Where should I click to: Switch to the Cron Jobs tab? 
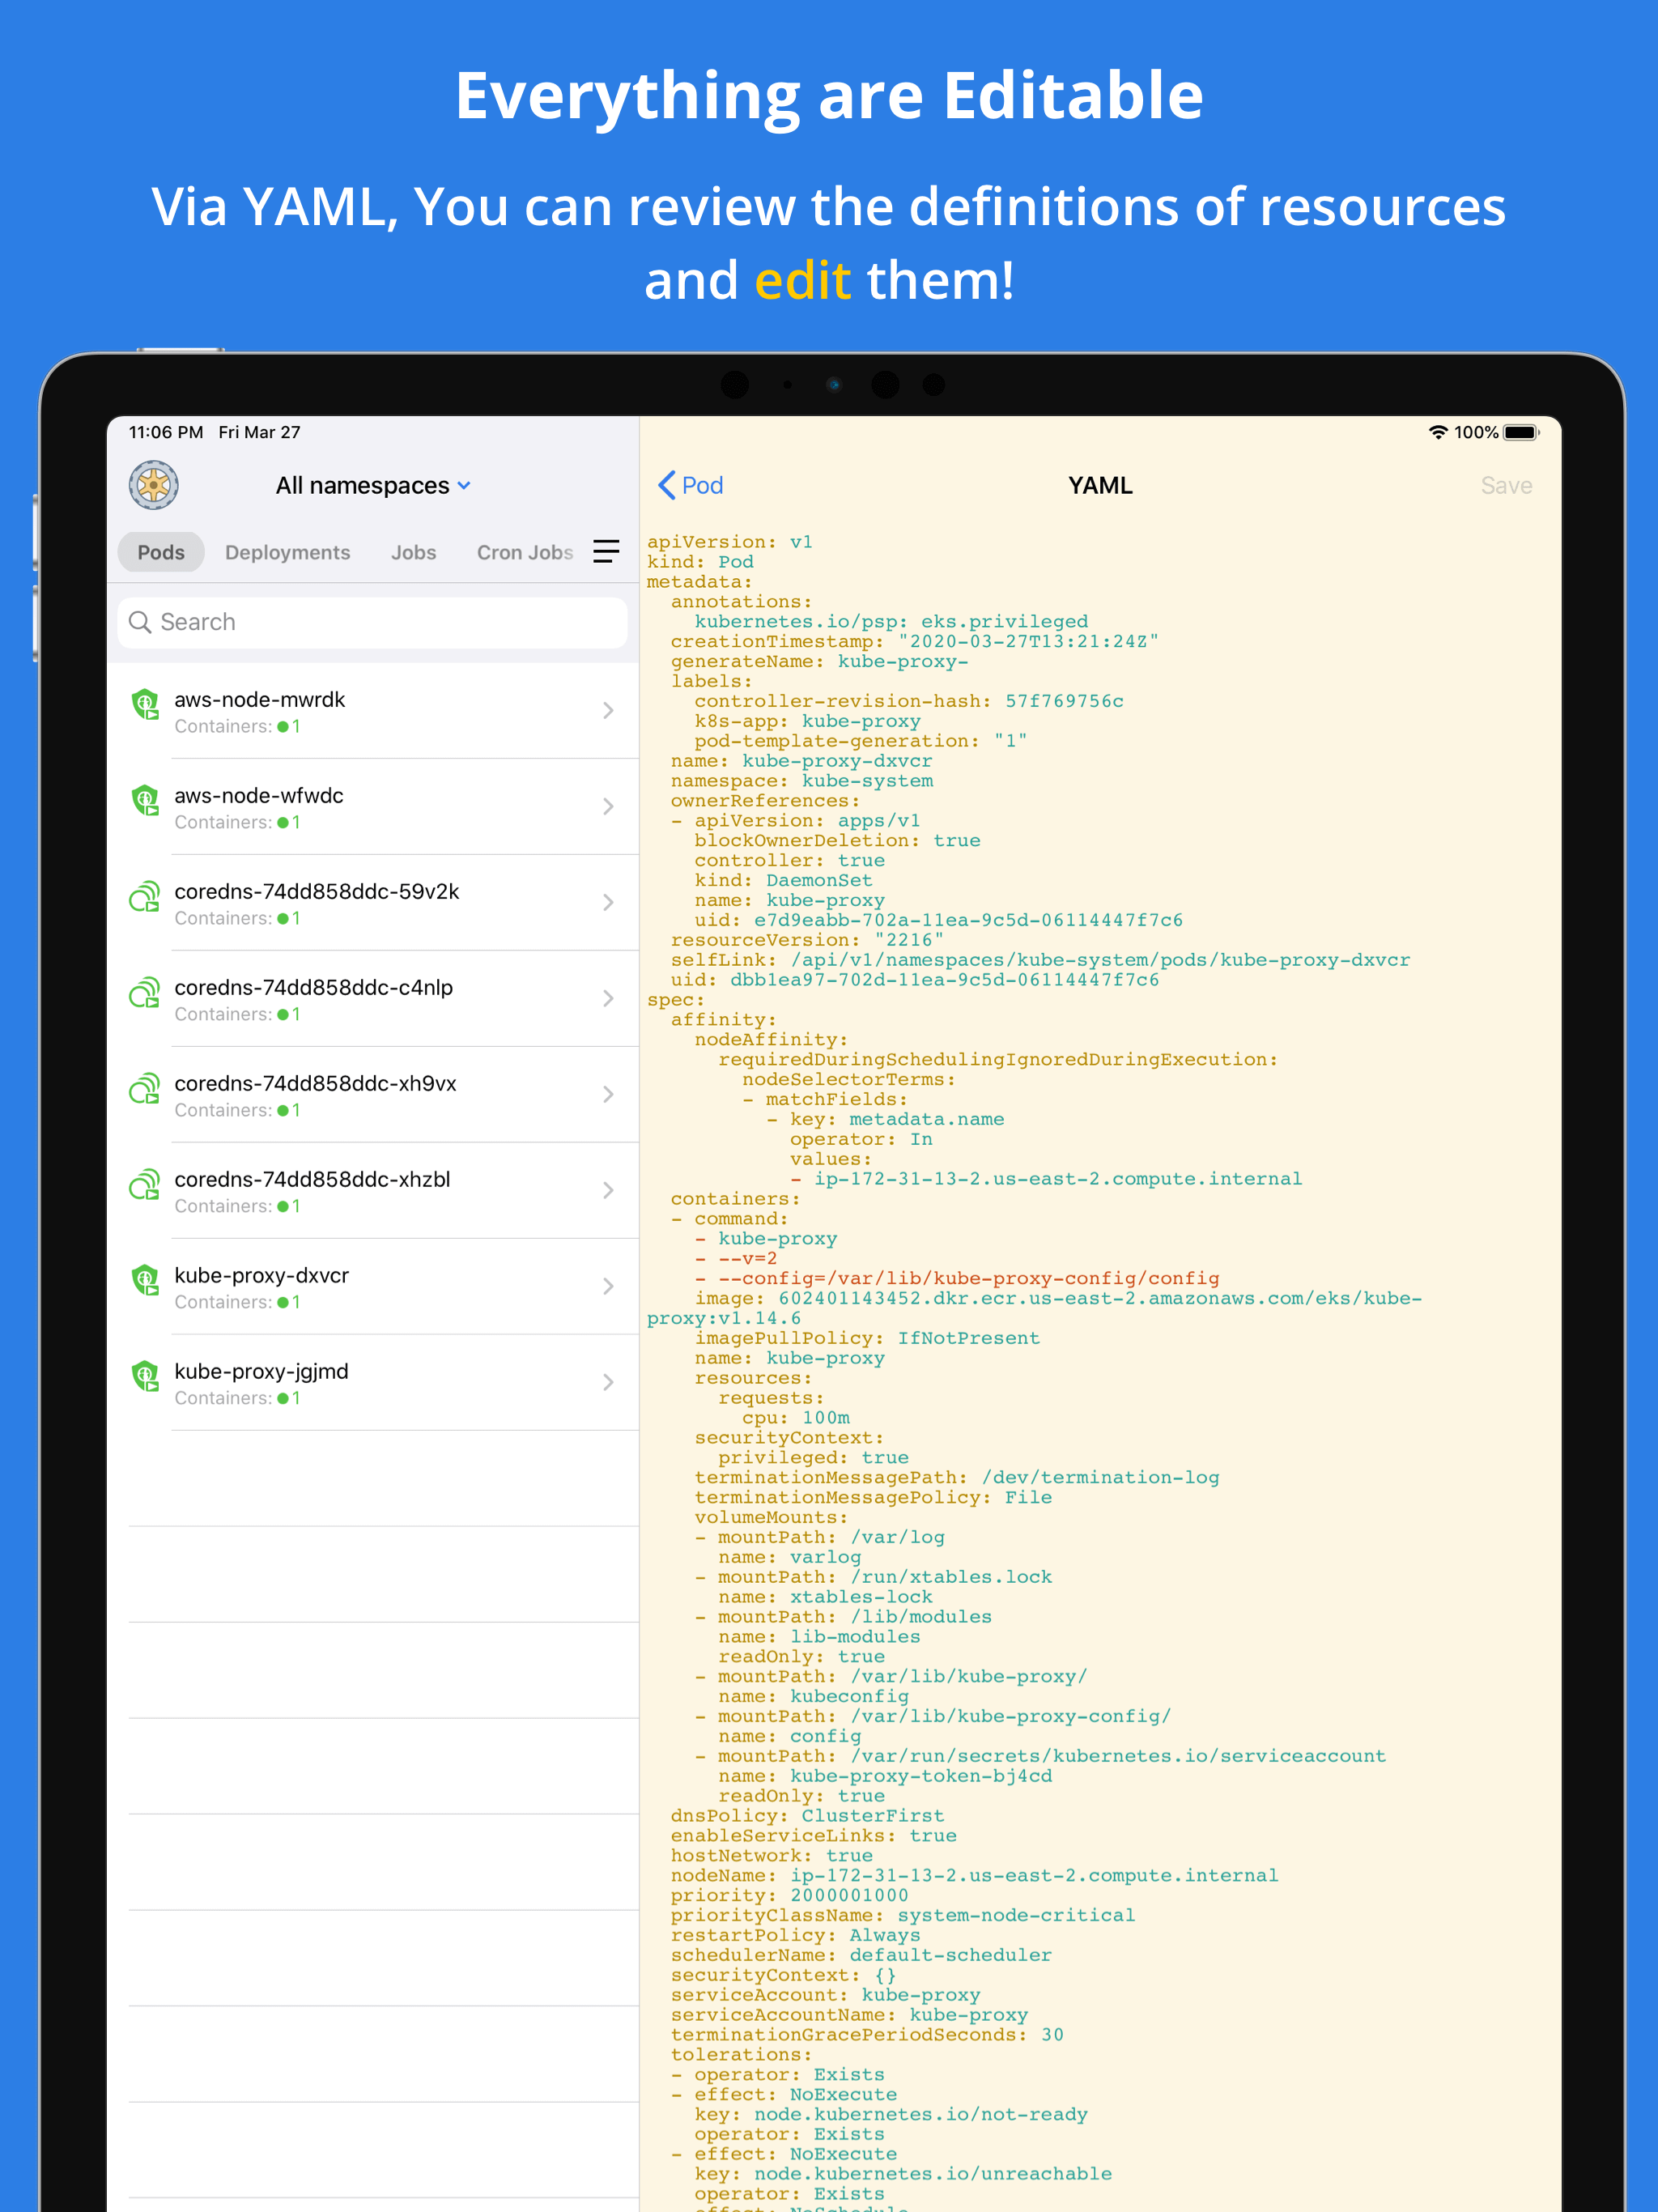coord(524,551)
